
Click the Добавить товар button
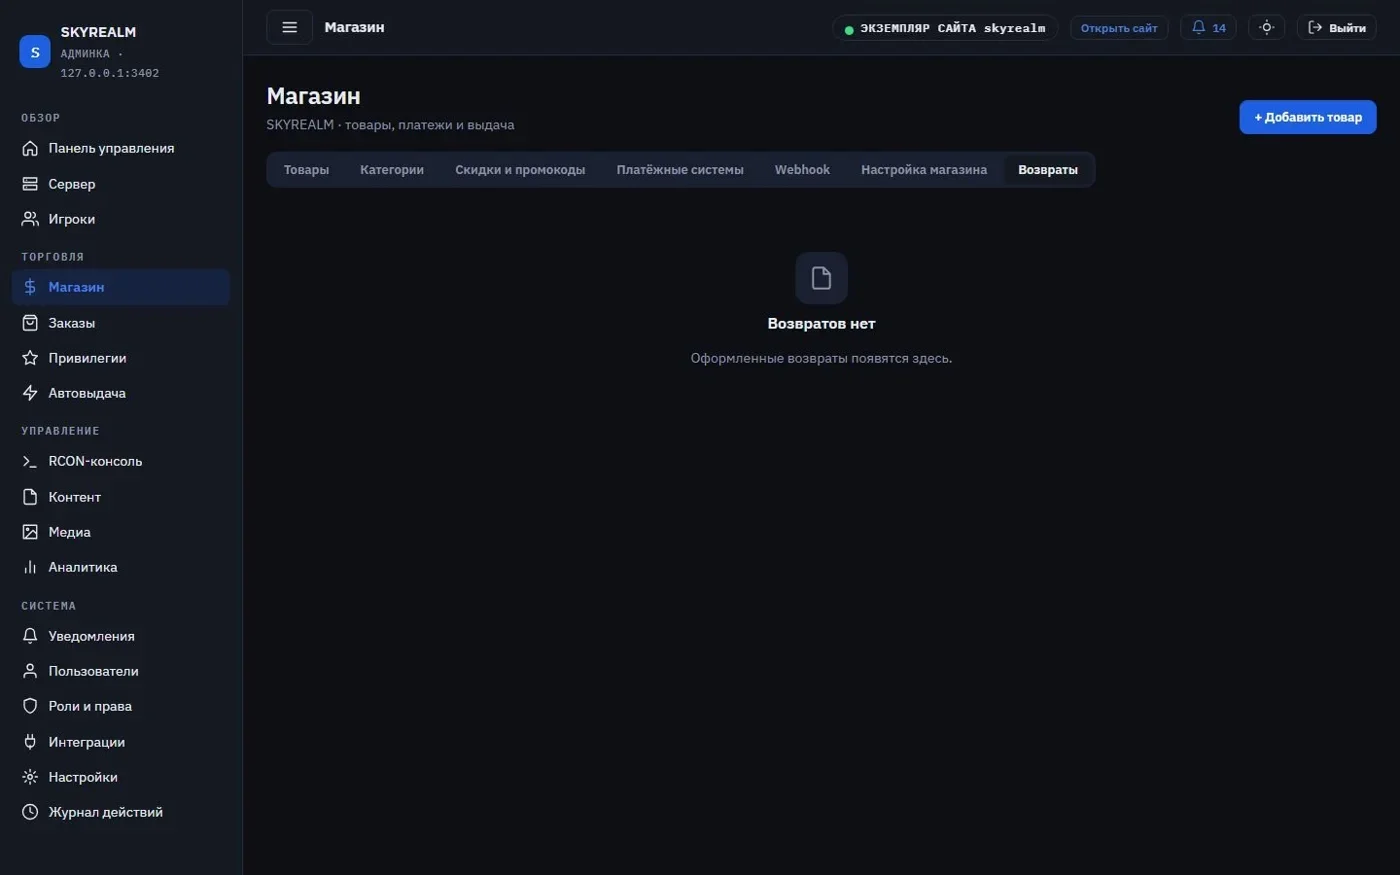(1308, 117)
